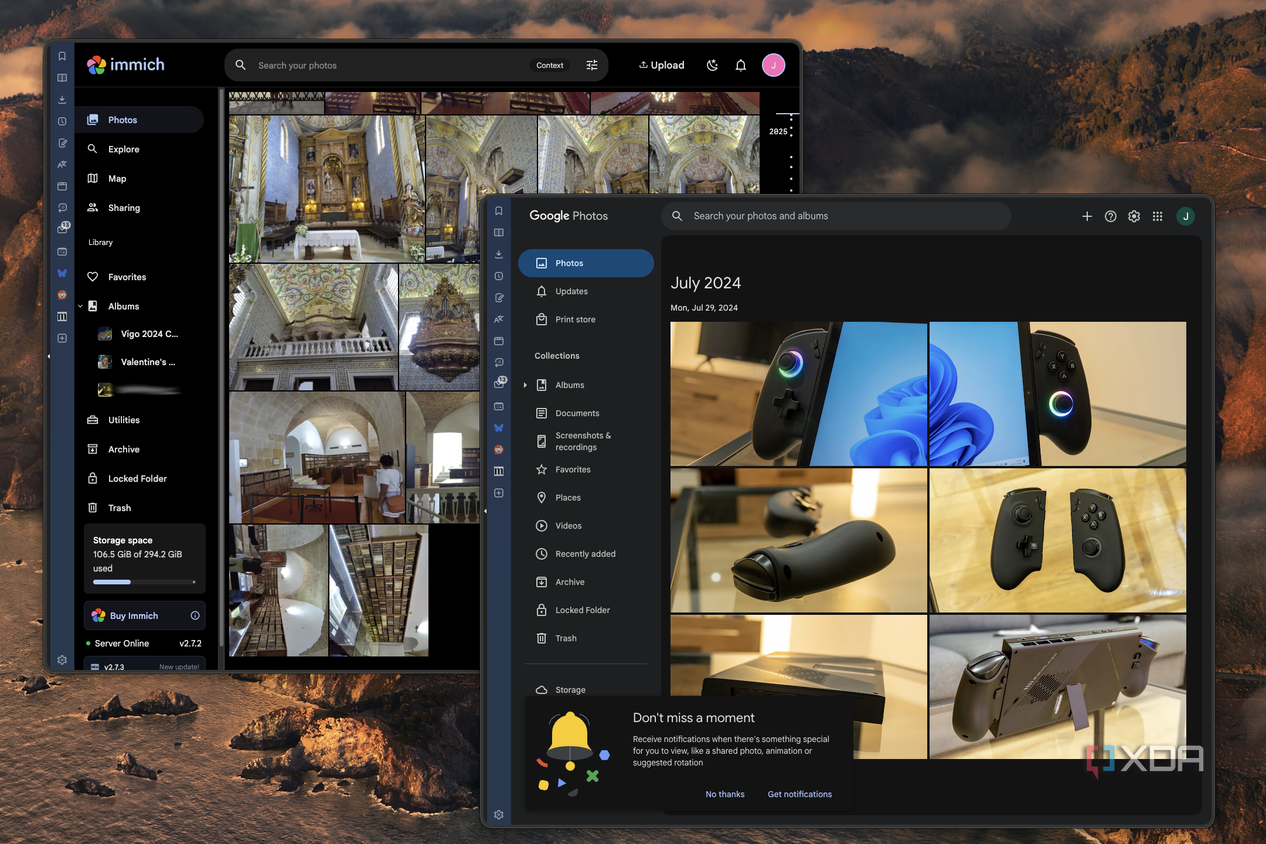Click Google Photos create plus icon

(x=1087, y=216)
